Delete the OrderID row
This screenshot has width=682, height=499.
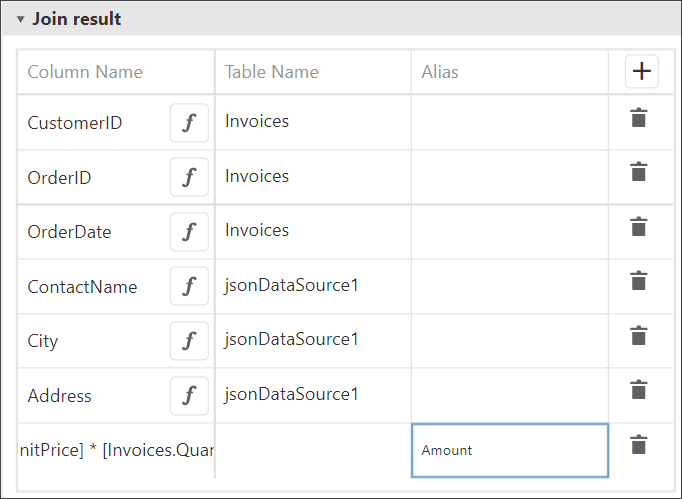pyautogui.click(x=639, y=173)
